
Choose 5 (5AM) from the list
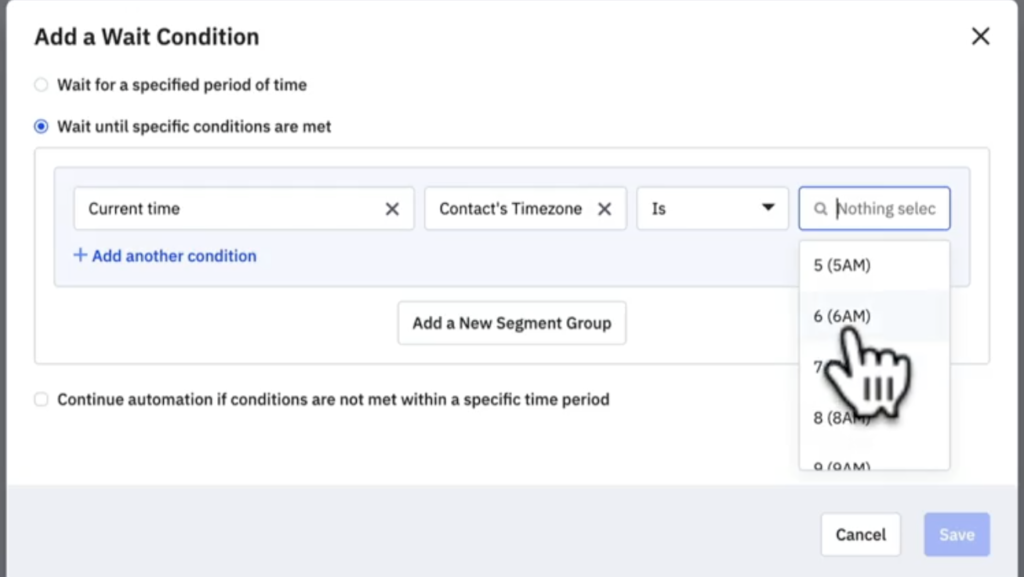842,266
